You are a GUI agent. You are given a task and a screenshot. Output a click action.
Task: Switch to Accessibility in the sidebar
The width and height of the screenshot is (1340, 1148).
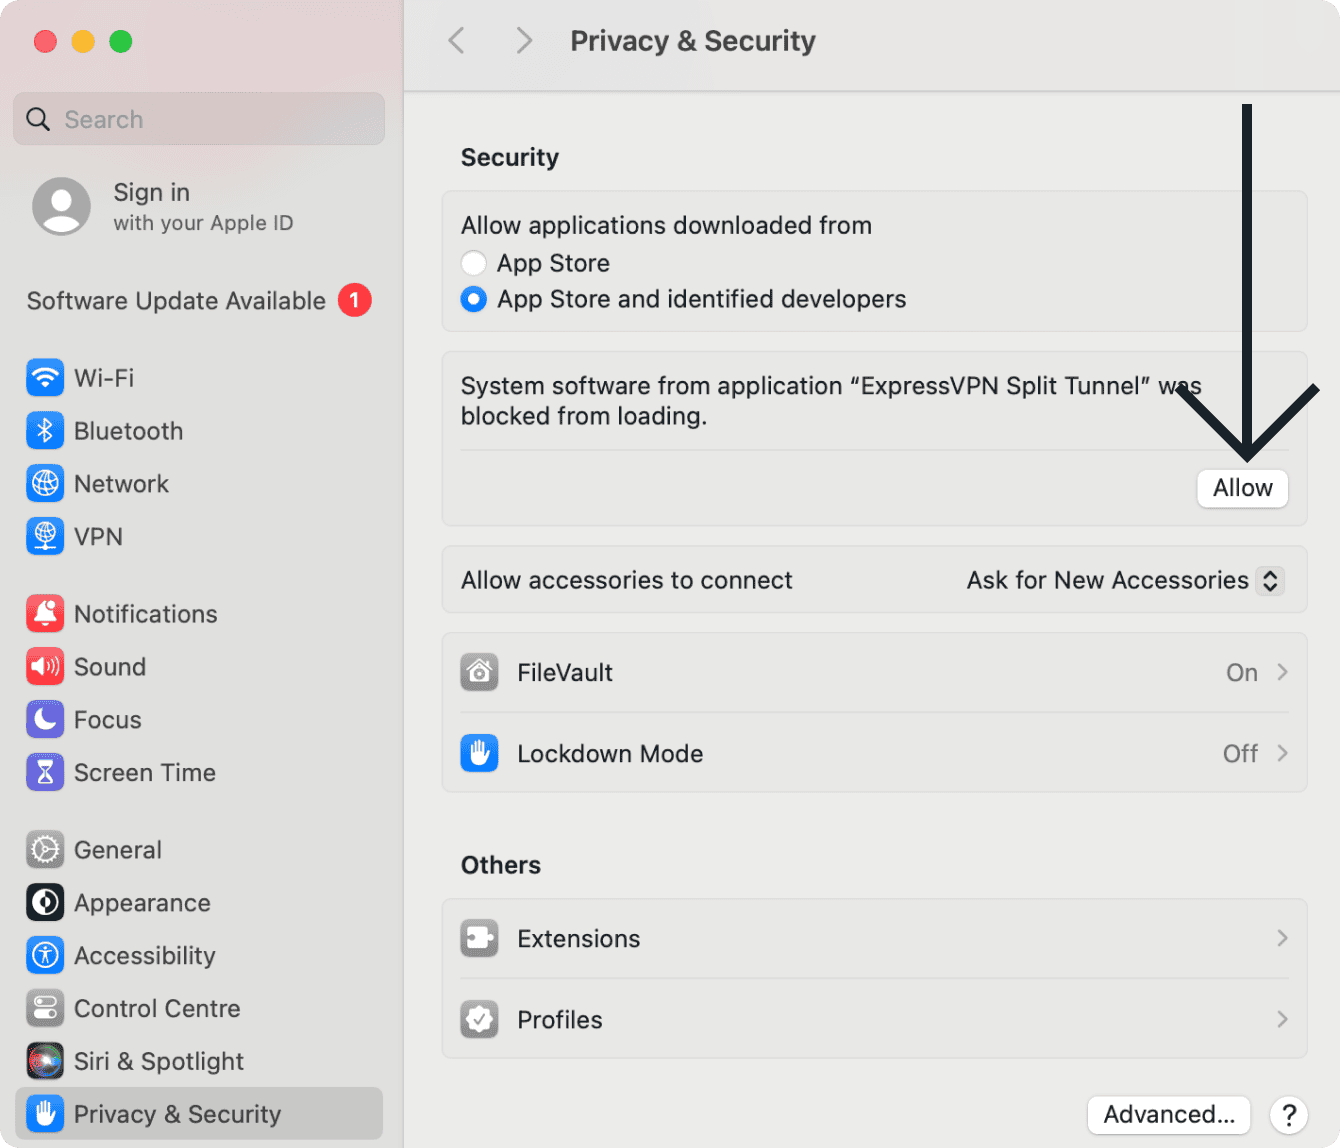tap(144, 956)
